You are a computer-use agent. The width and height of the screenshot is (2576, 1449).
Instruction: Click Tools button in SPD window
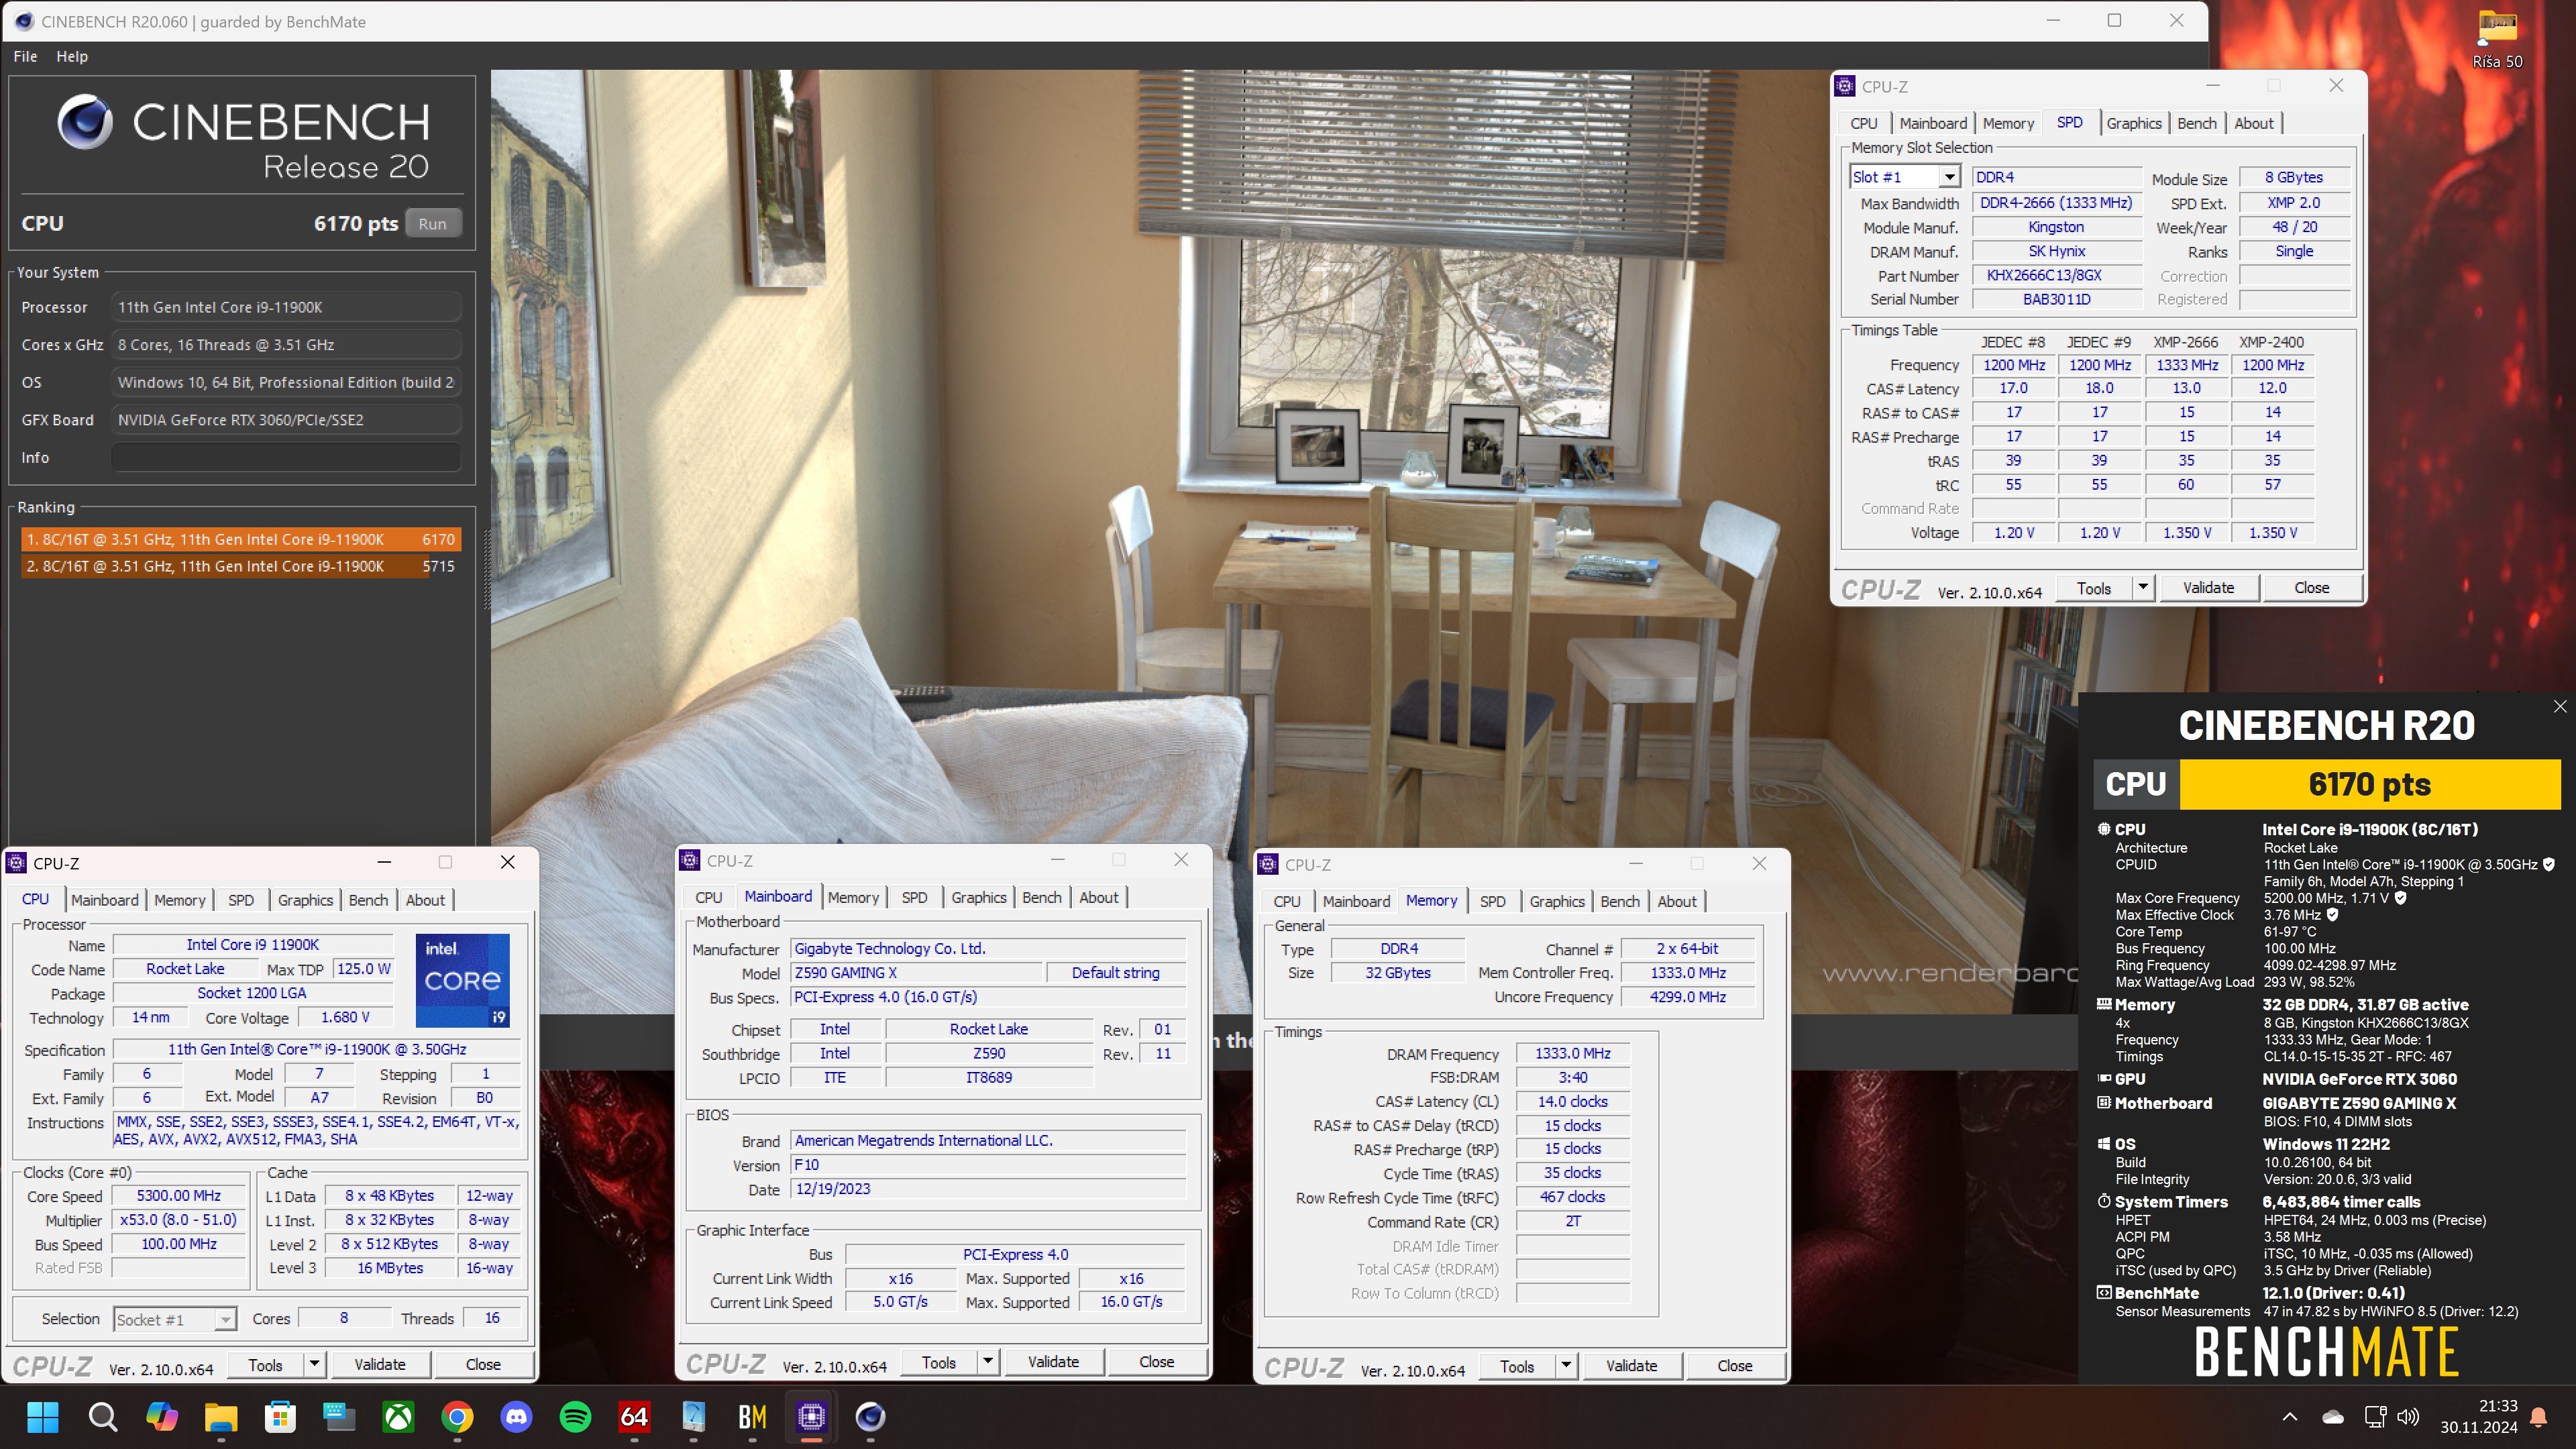2094,588
